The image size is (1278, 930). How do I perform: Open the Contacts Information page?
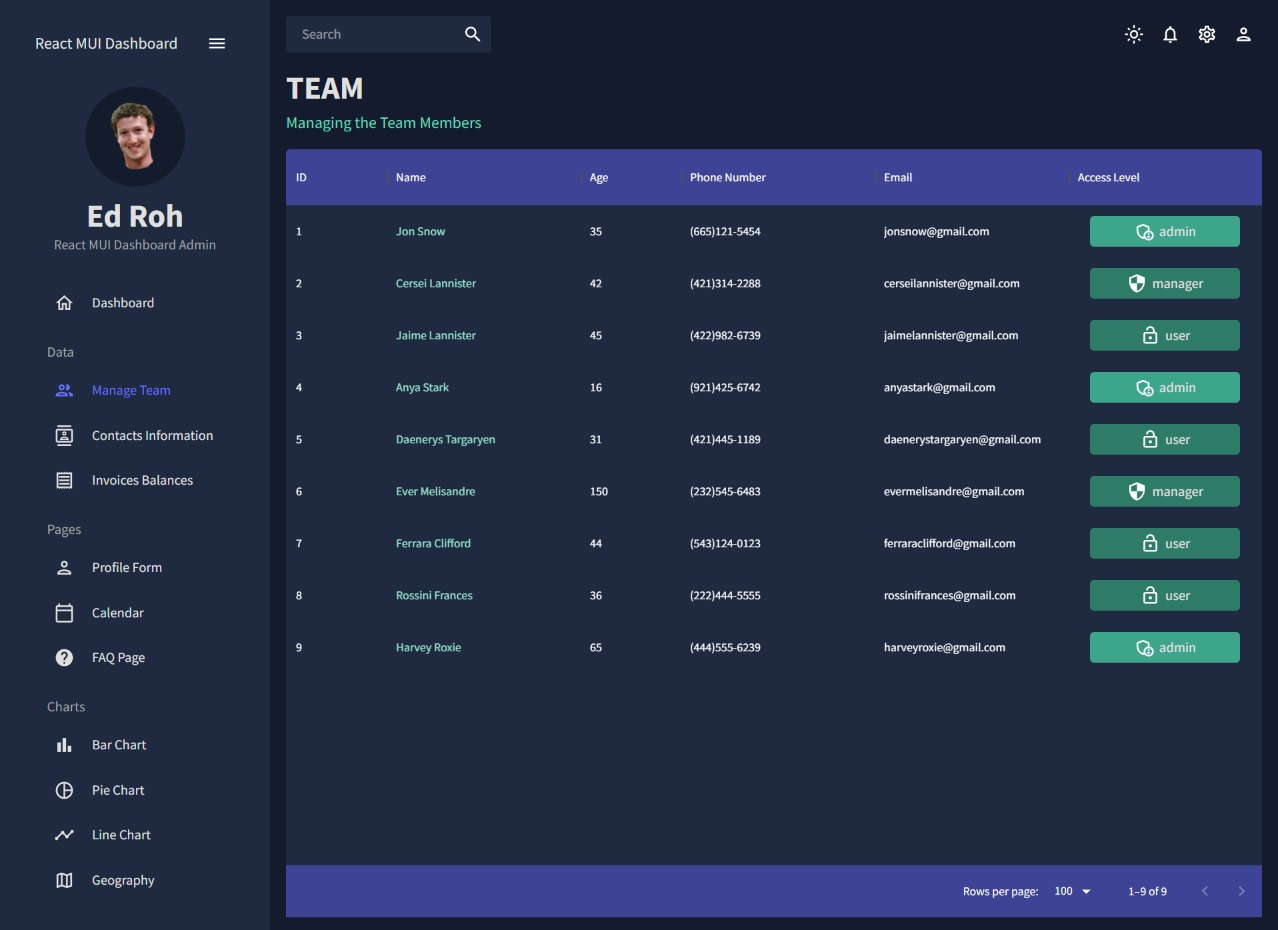[x=152, y=435]
